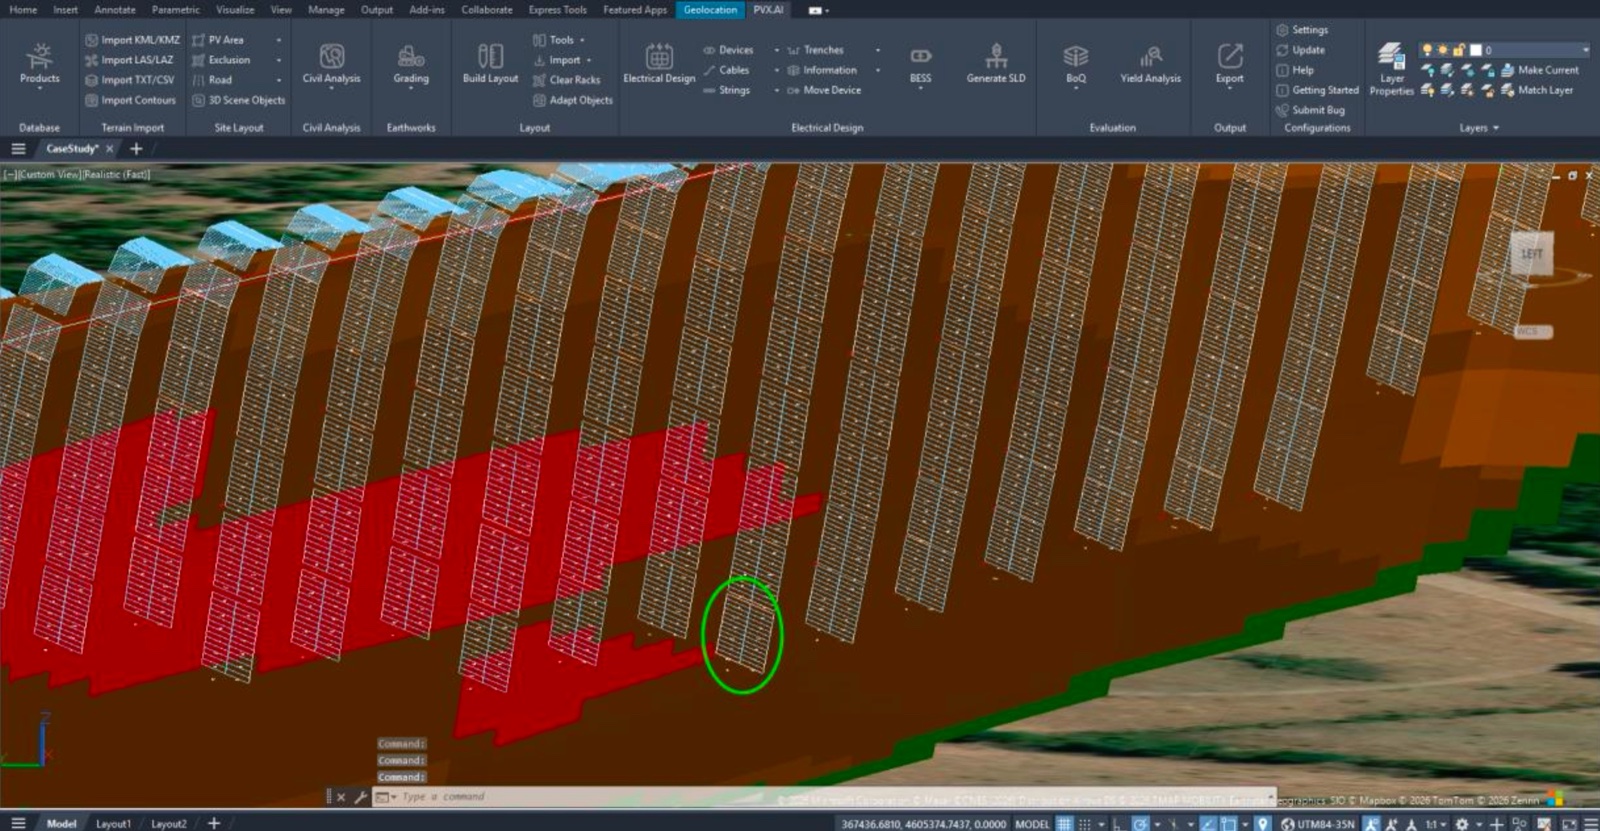
Task: Open status bar customization menu
Action: [x=1590, y=824]
